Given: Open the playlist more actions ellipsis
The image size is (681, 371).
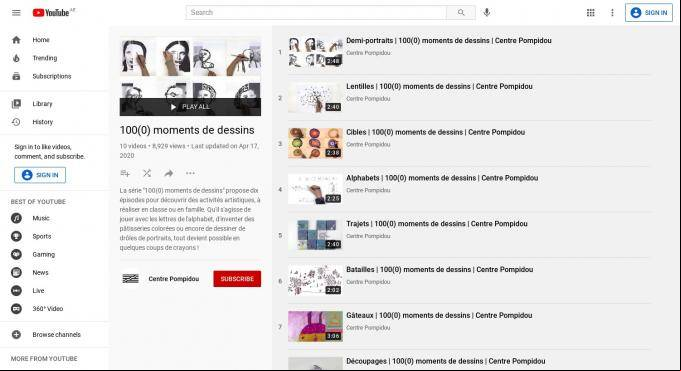Looking at the screenshot, I should (190, 173).
